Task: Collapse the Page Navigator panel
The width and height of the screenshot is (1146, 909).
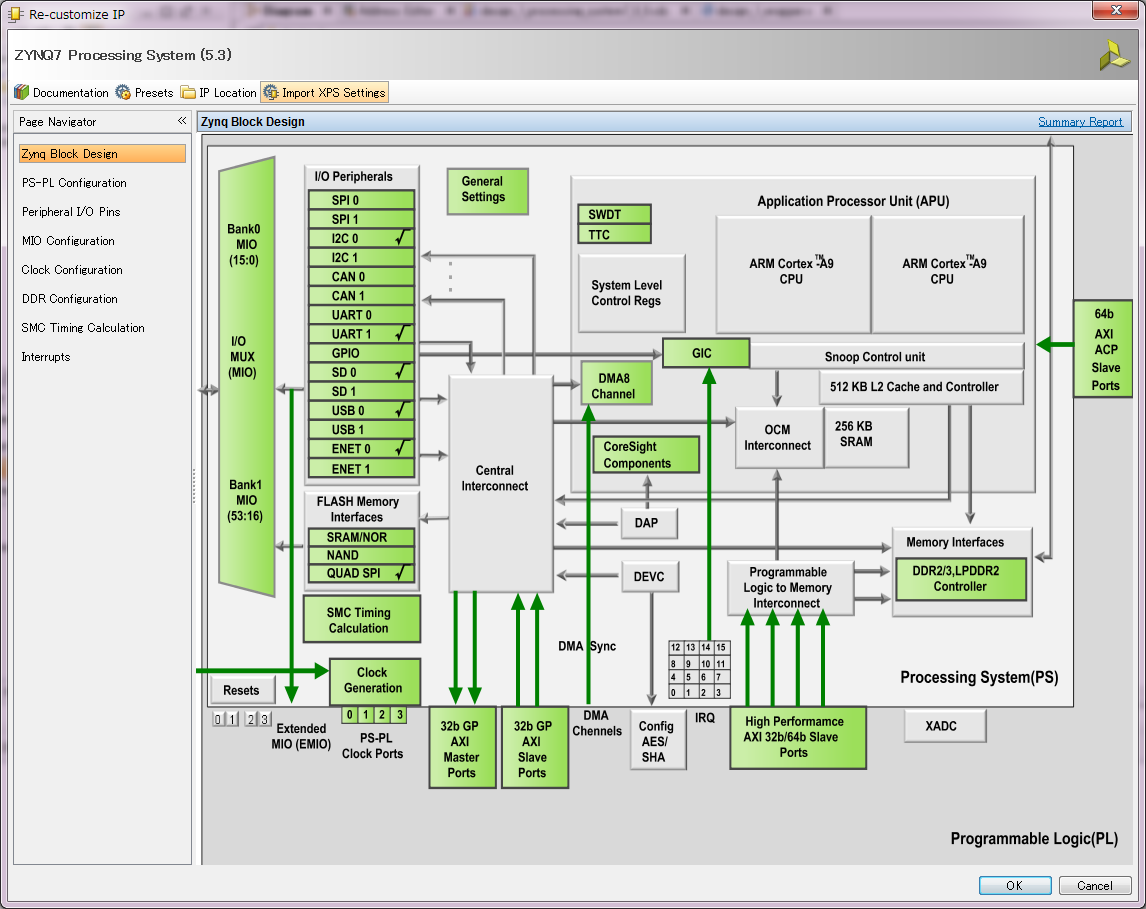Action: (182, 121)
